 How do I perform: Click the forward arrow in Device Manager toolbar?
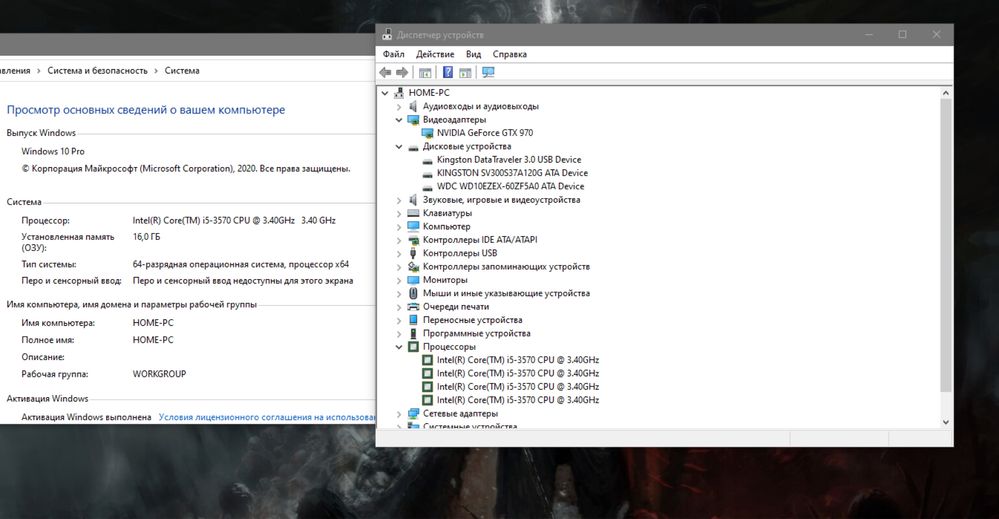(402, 73)
